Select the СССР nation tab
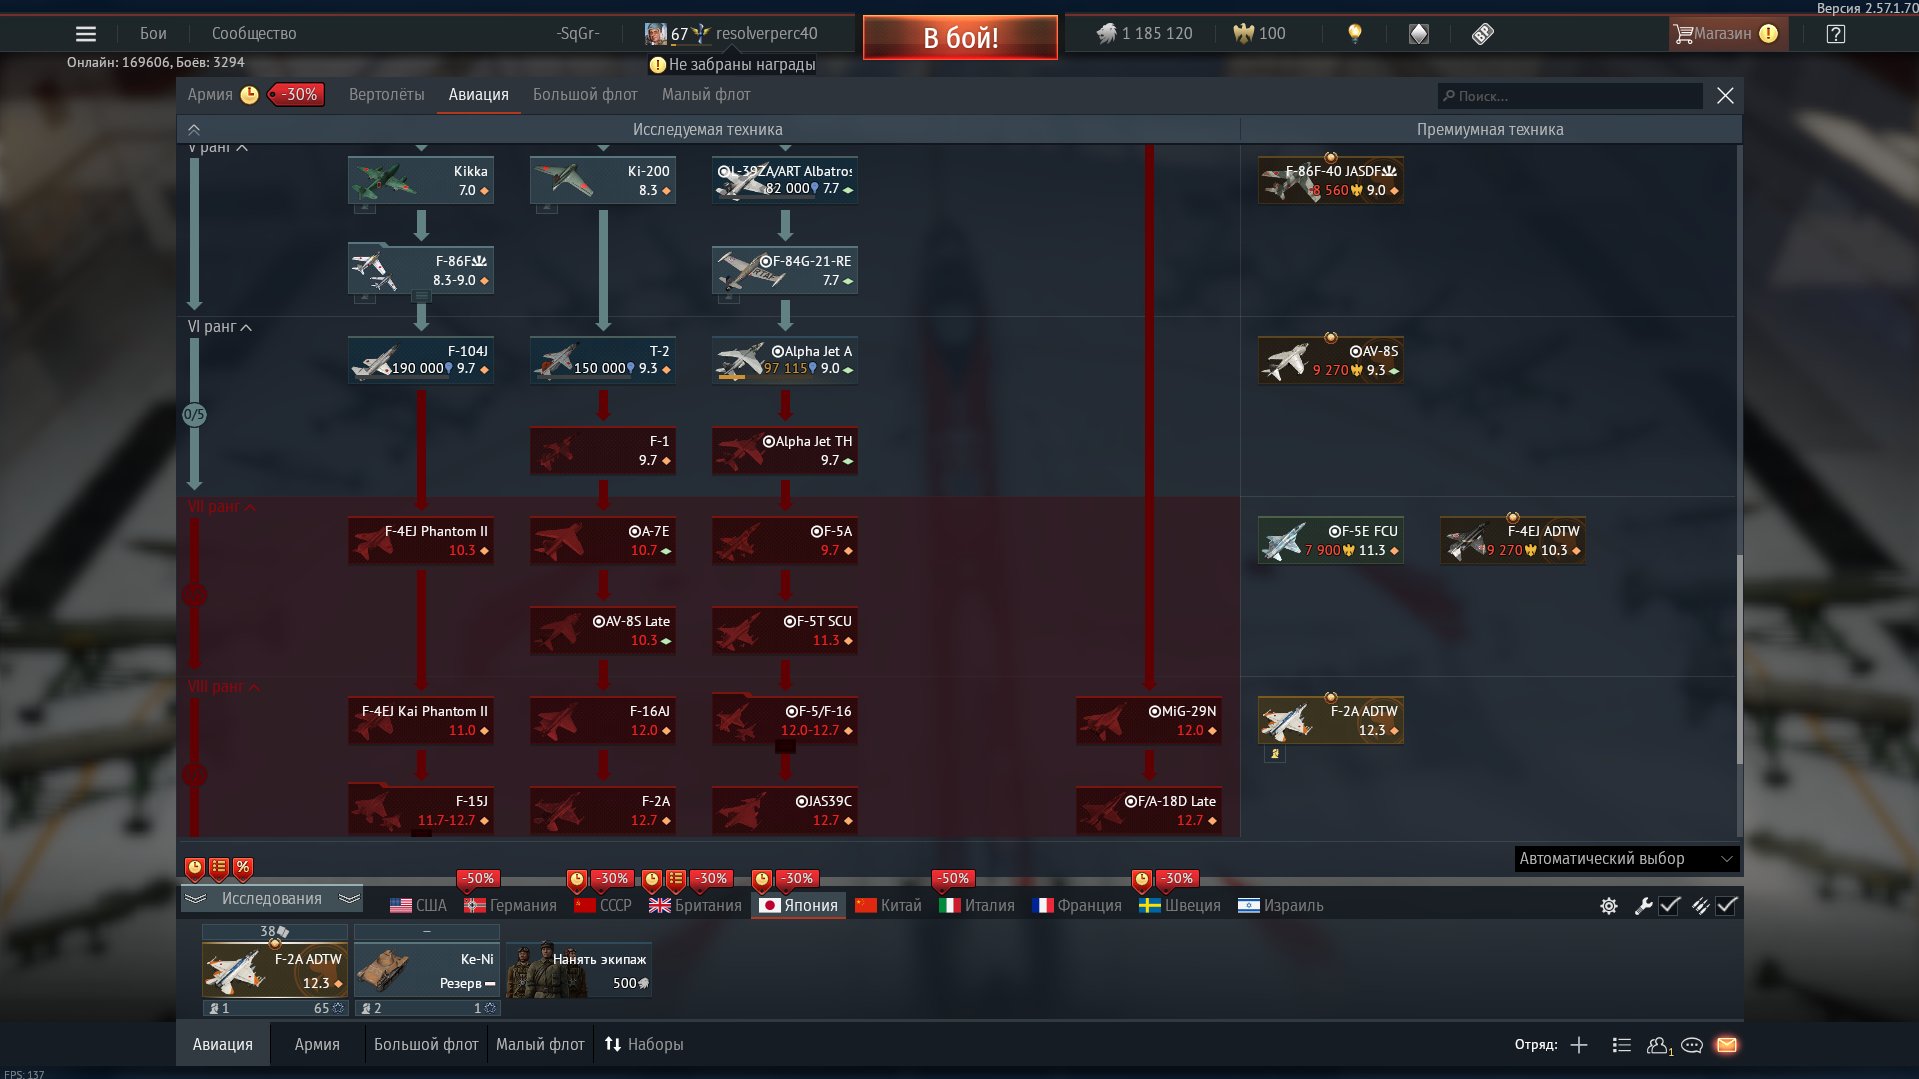Image resolution: width=1919 pixels, height=1079 pixels. pos(603,906)
